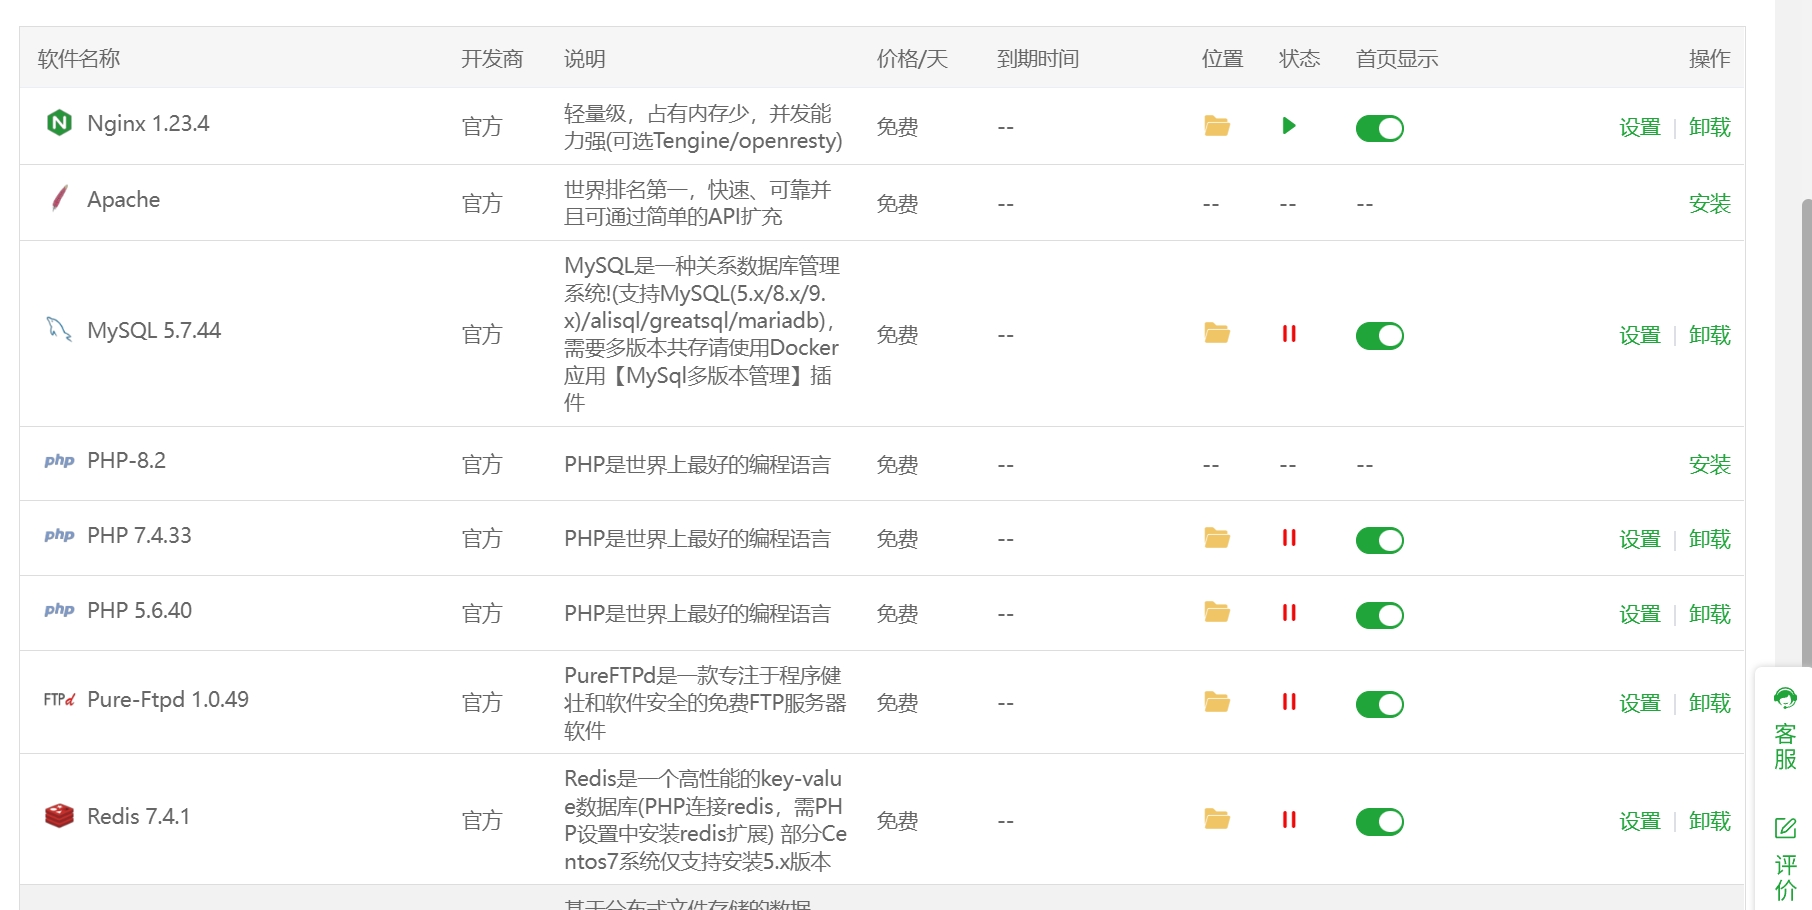Click the 操作 column header

(x=1710, y=59)
